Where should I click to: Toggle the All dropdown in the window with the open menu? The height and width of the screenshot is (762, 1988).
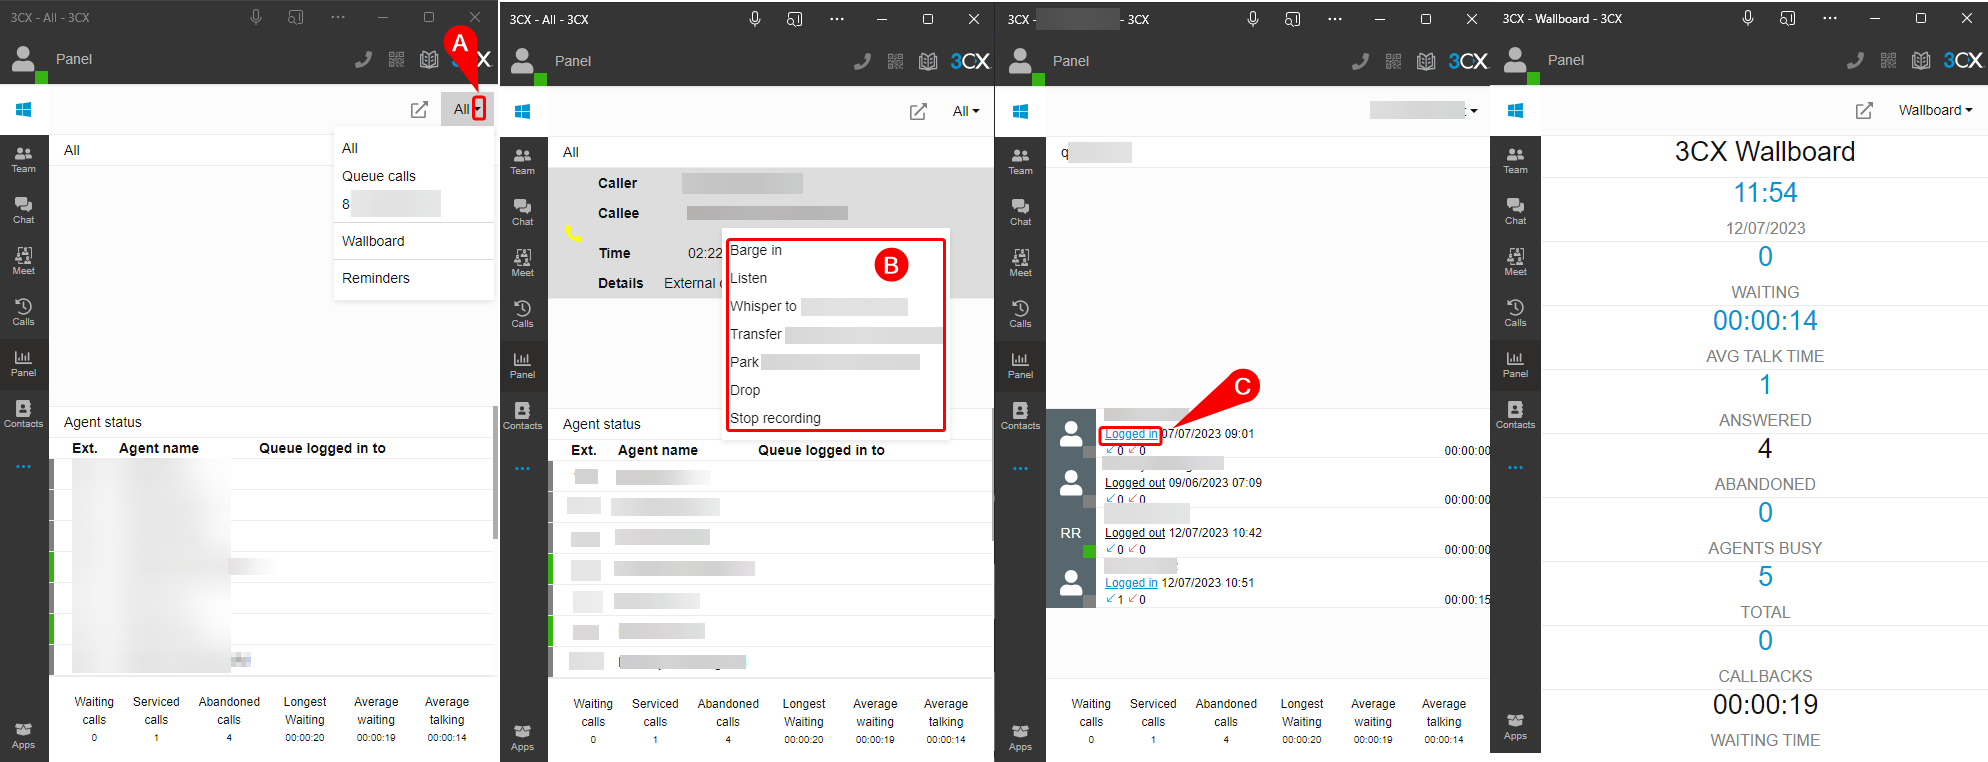coord(466,109)
